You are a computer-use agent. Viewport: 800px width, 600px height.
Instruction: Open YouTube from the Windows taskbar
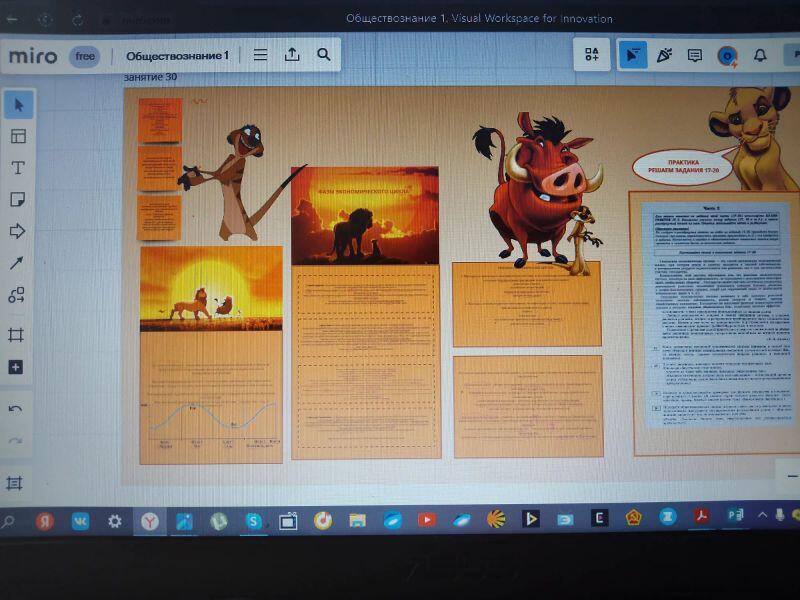point(427,520)
